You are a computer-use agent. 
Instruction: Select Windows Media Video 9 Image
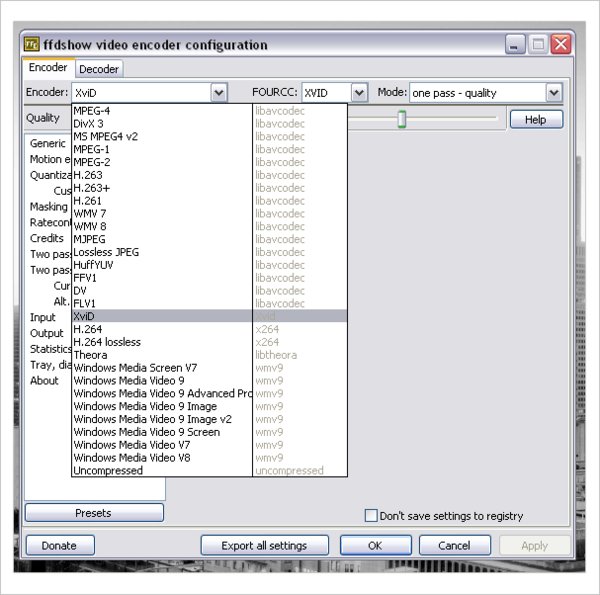(x=209, y=406)
